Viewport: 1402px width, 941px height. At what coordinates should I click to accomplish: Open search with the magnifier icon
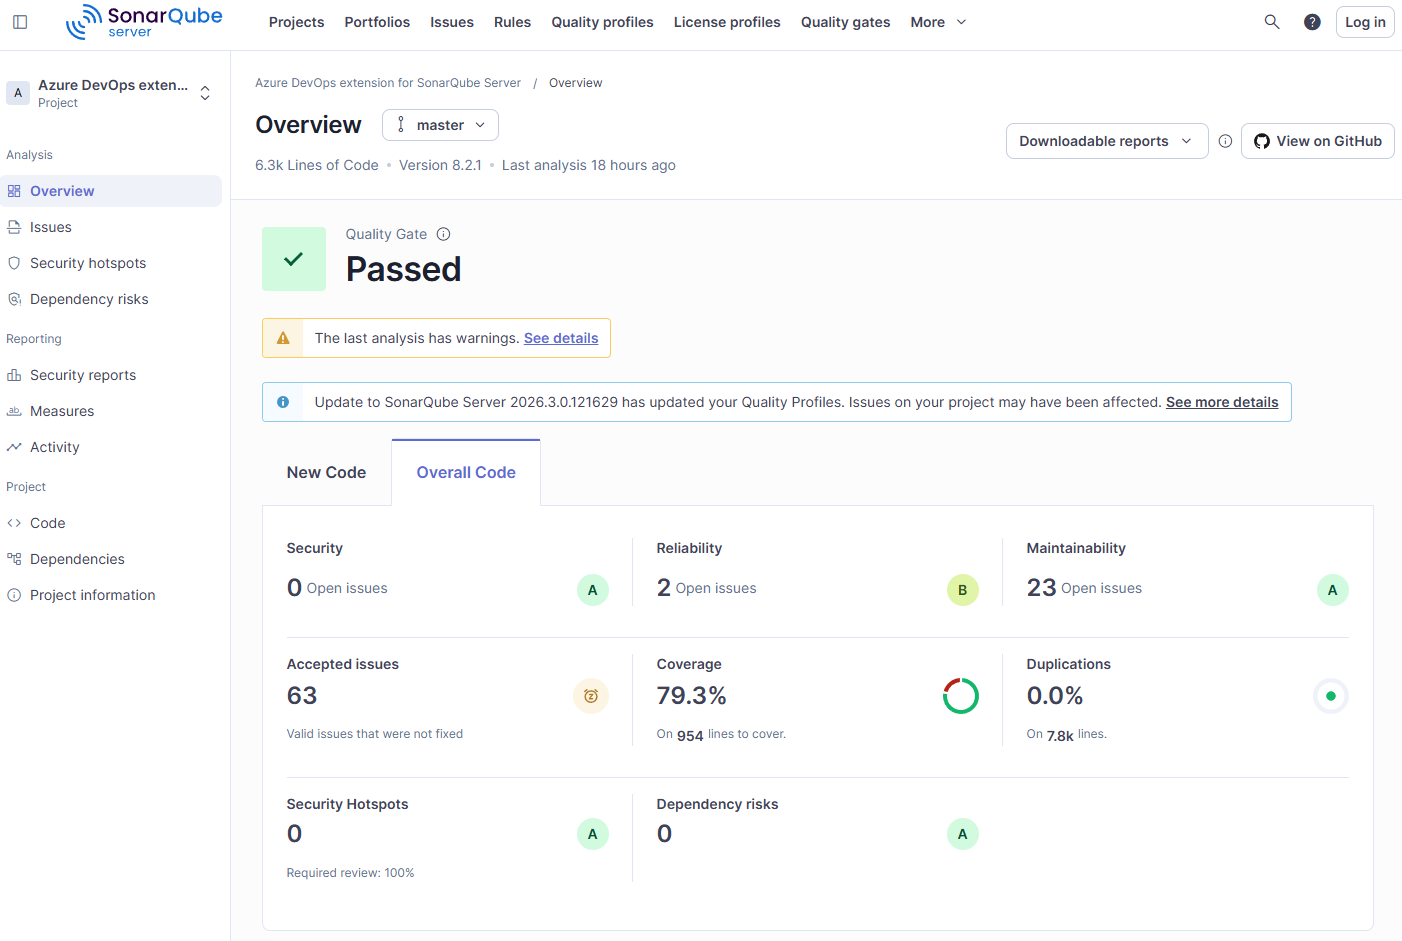coord(1272,22)
